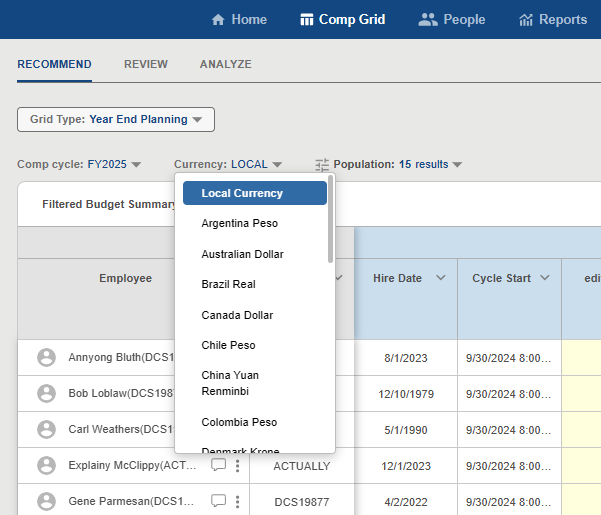This screenshot has height=515, width=601.
Task: Open comment icon for Gene Parmesan row
Action: [218, 501]
